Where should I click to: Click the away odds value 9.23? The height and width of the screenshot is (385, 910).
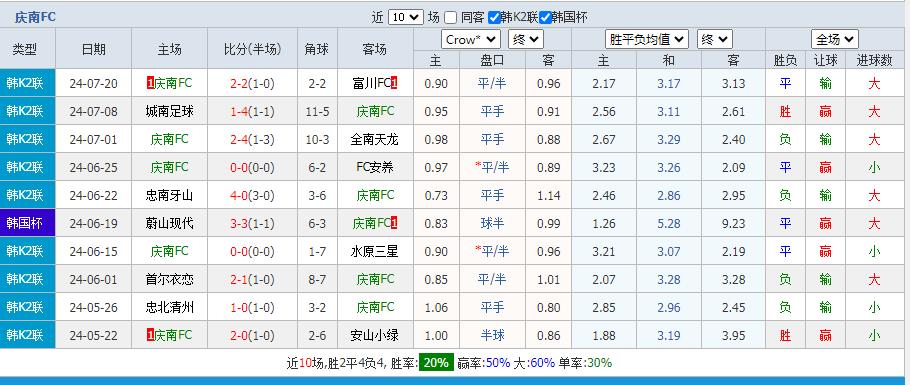(x=734, y=223)
